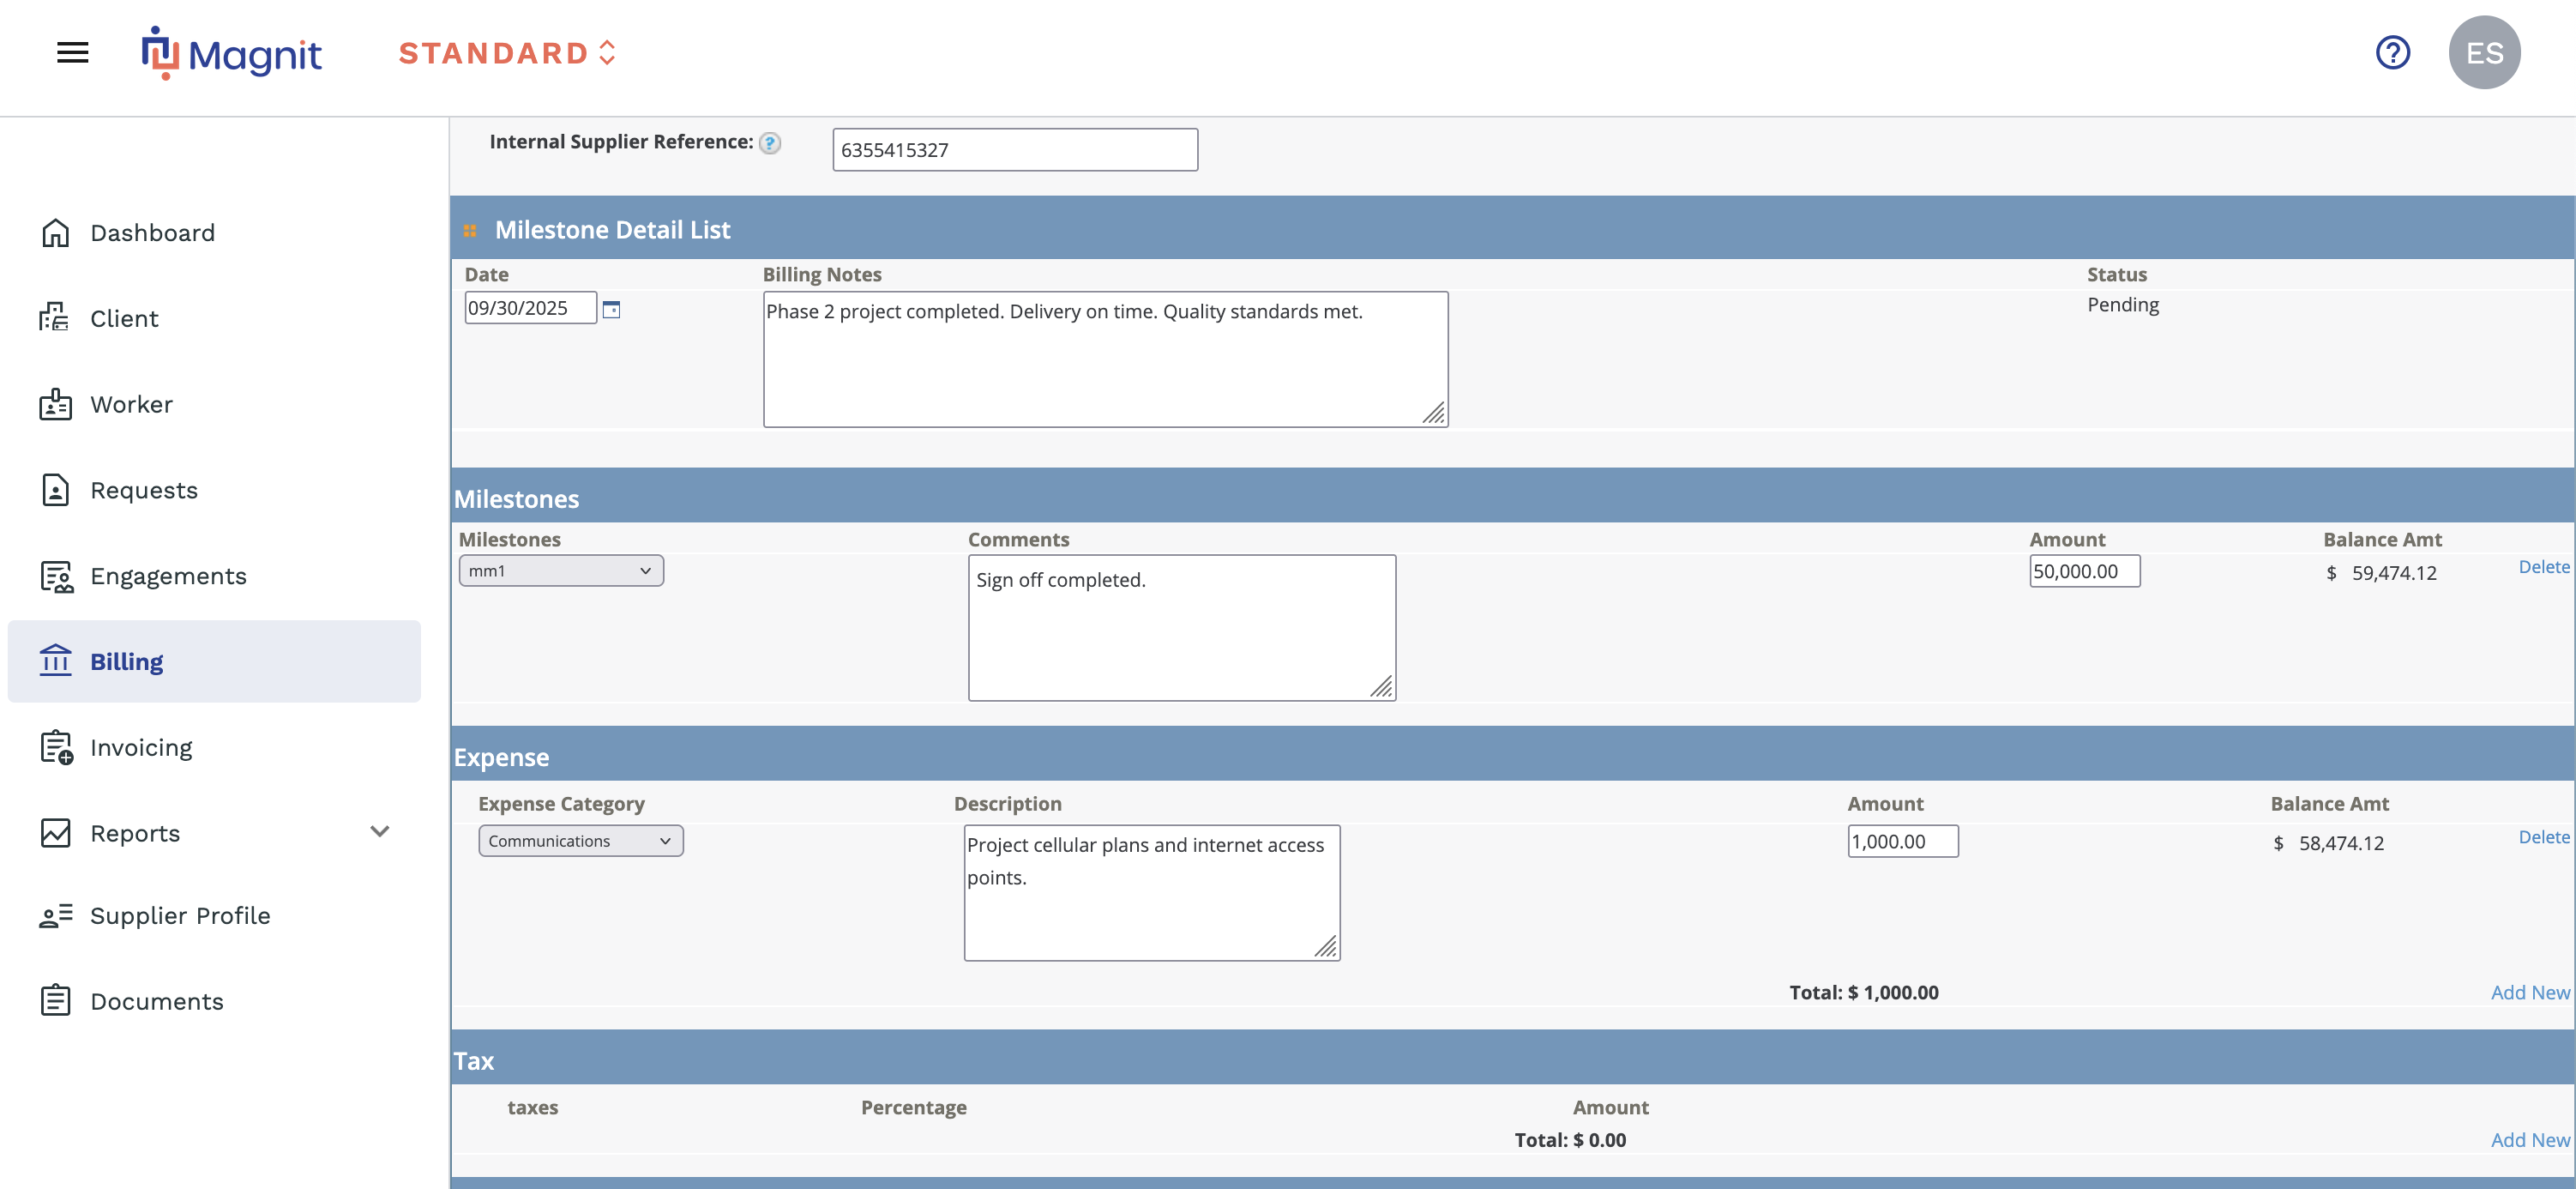Viewport: 2576px width, 1189px height.
Task: Click the Billing Notes text area
Action: coord(1104,359)
